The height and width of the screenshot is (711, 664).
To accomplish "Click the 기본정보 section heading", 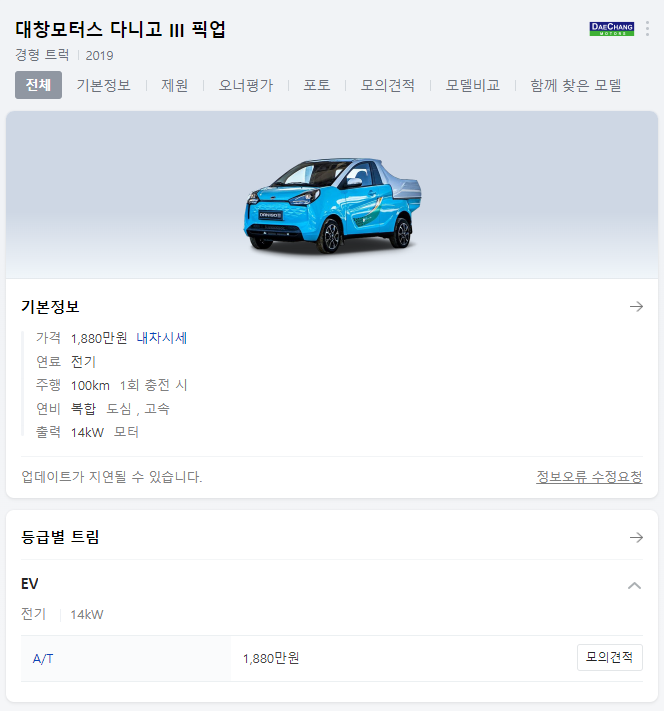I will [50, 307].
